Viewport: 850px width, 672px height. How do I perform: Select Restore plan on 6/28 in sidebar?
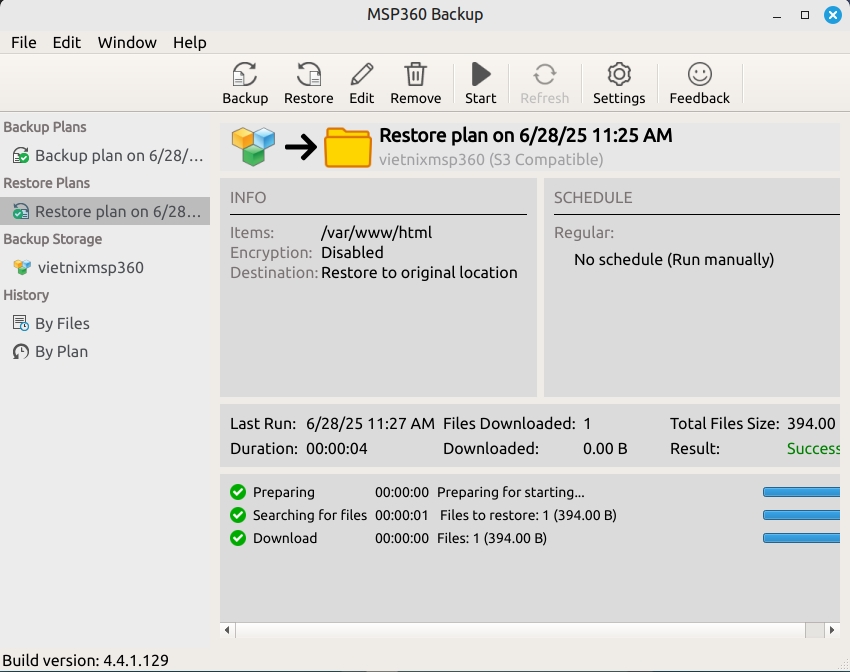click(x=105, y=211)
